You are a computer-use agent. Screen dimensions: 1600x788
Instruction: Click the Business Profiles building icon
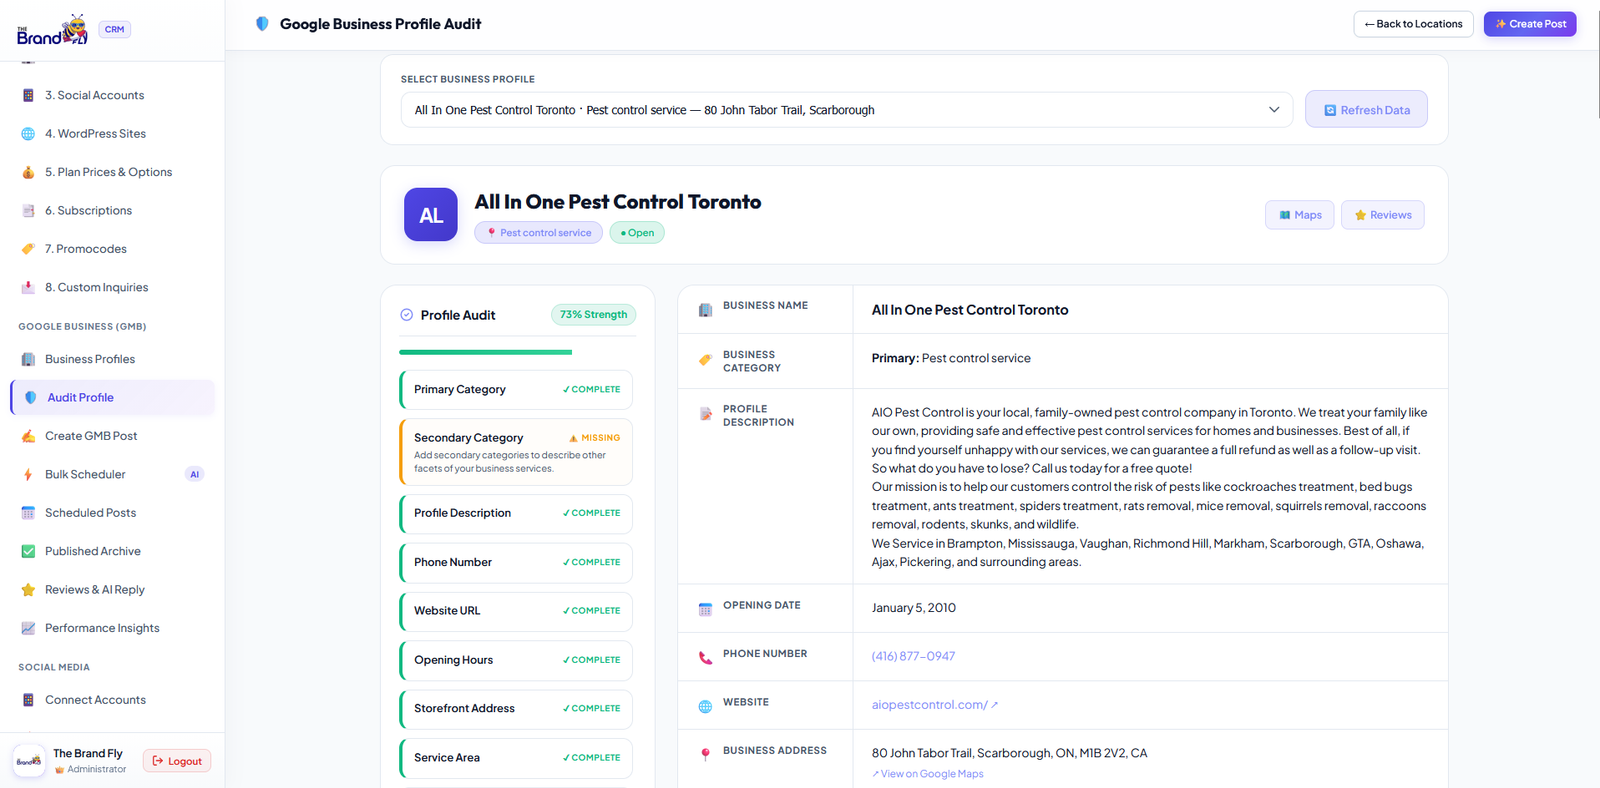(28, 359)
